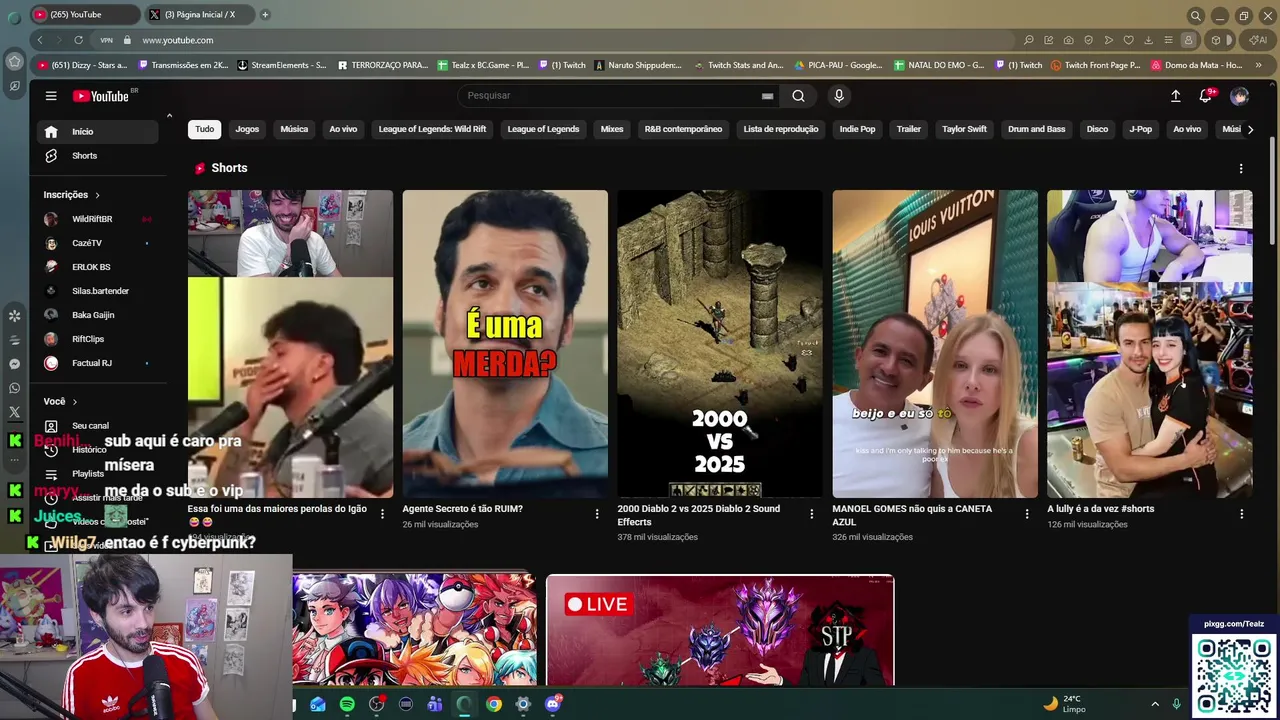Open WildRiftBR channel subscription
This screenshot has width=1280, height=720.
click(99, 219)
